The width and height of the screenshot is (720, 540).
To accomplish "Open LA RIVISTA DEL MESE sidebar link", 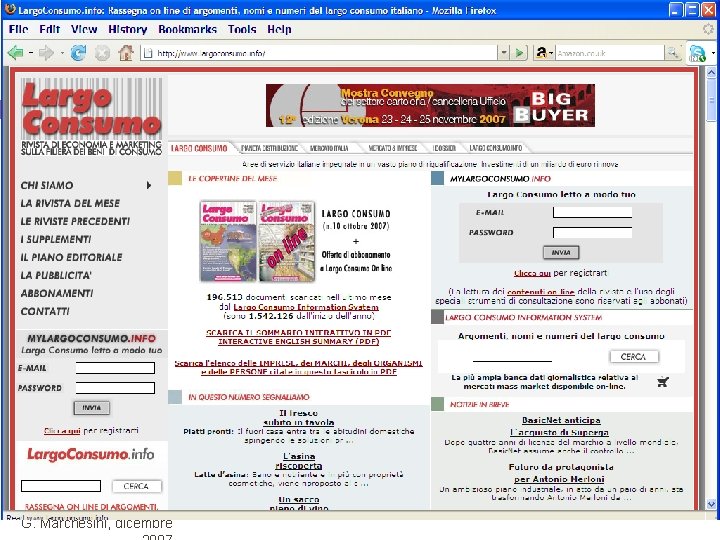I will click(70, 203).
